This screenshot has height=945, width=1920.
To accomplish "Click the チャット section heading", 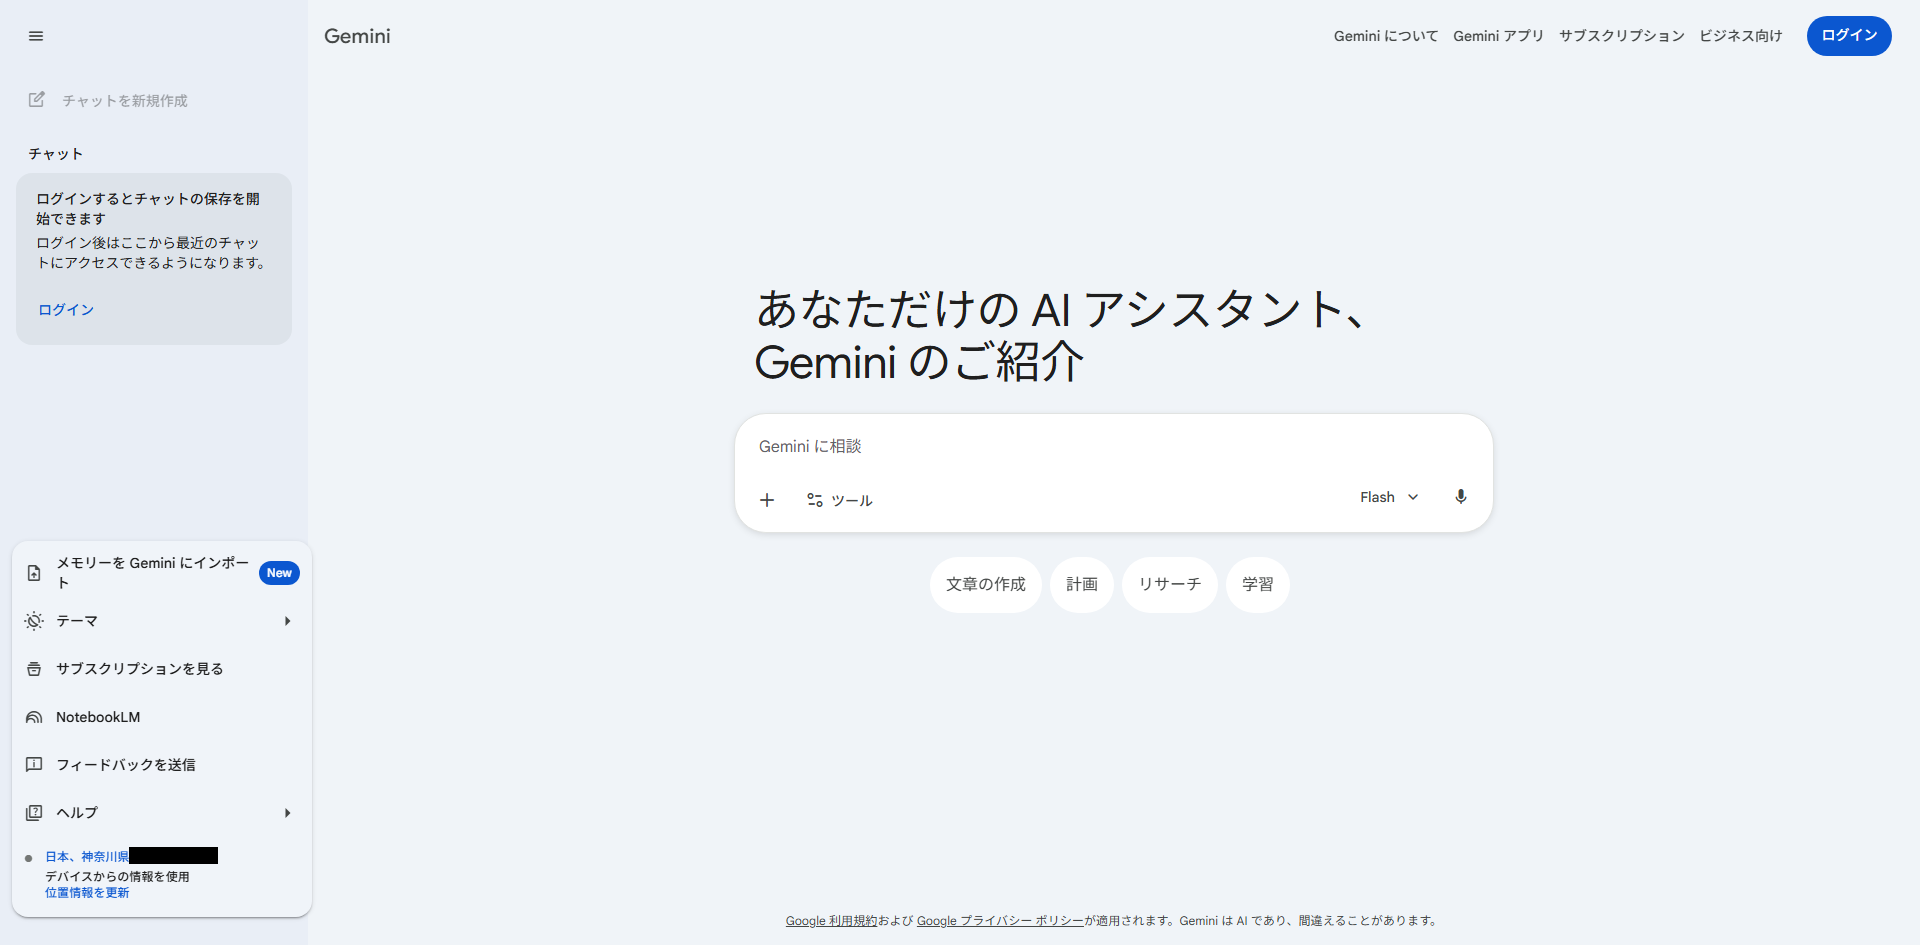I will pos(56,154).
